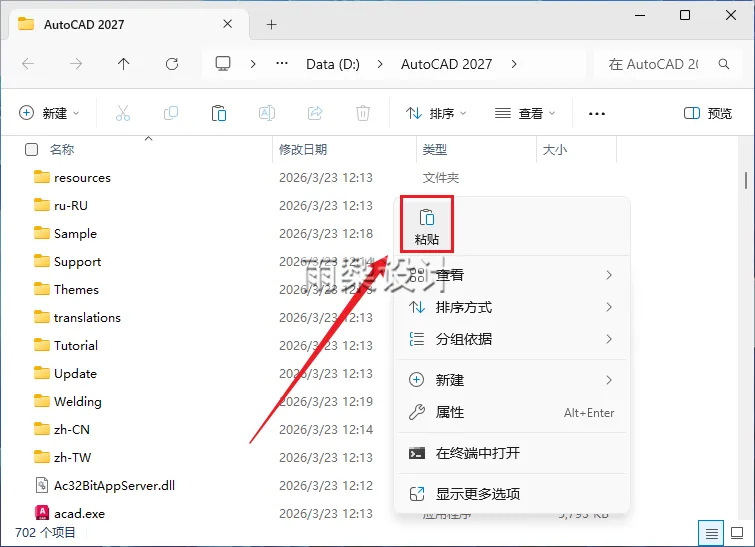Select the Welding folder row

point(68,401)
